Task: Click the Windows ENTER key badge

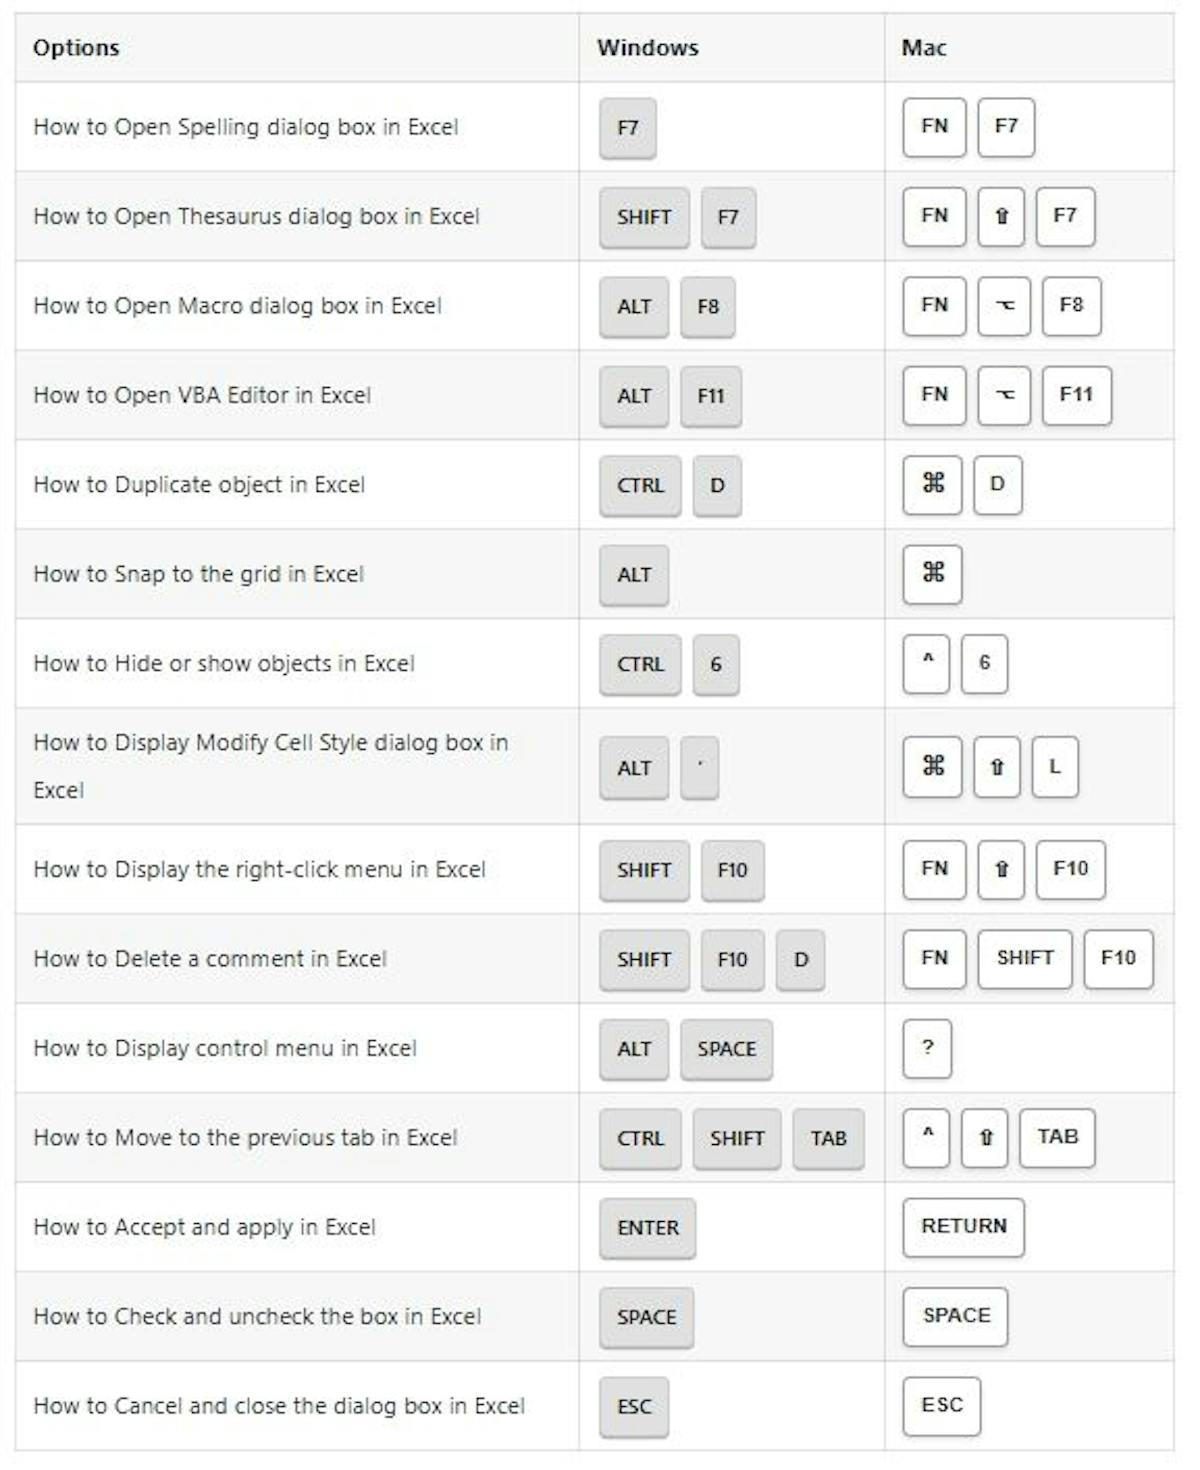Action: [x=647, y=1228]
